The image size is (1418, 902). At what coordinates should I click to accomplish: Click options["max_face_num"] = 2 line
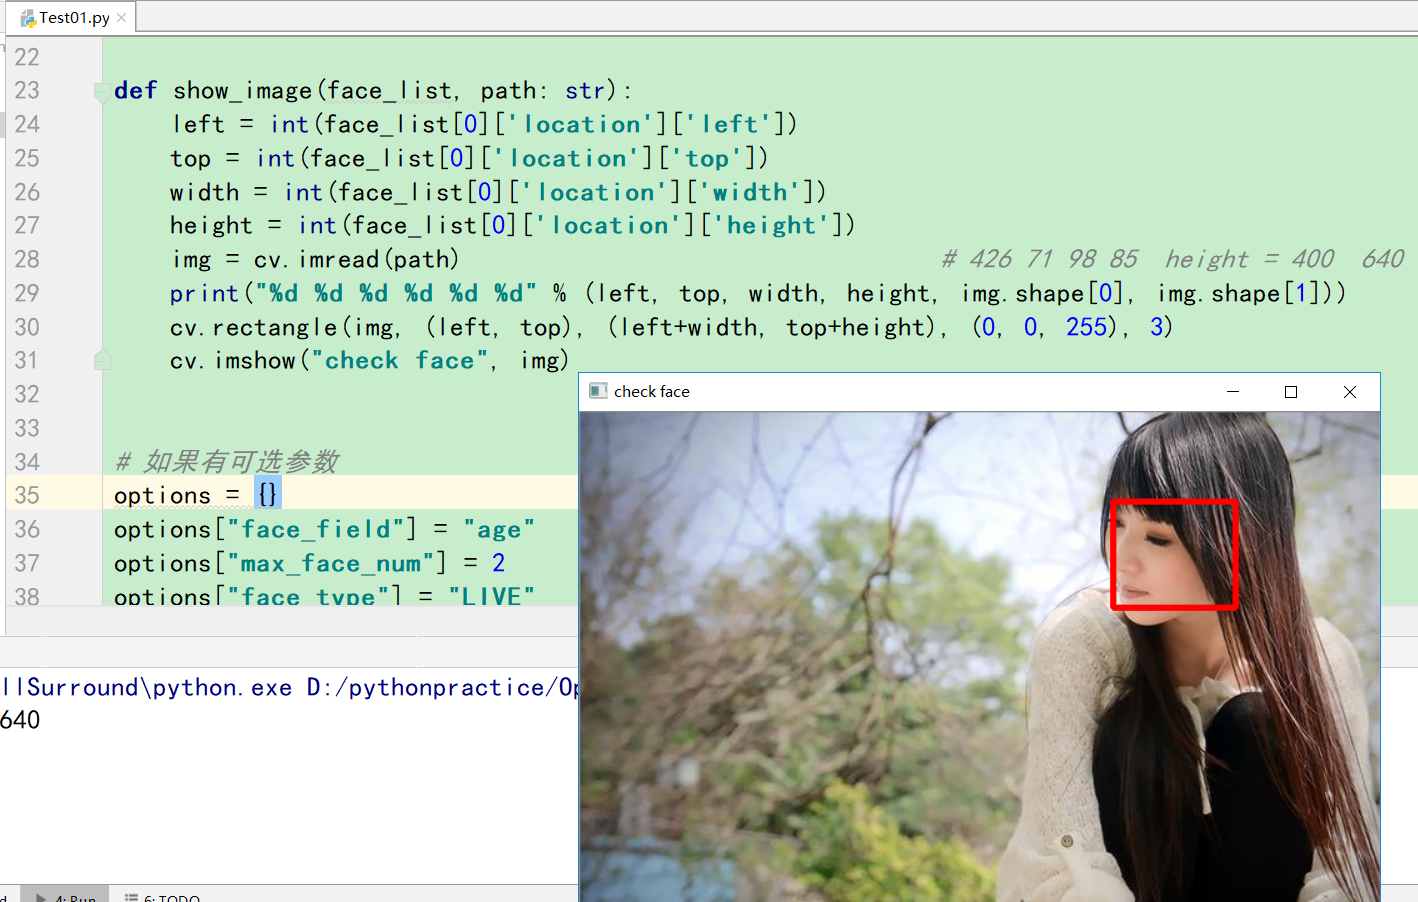click(309, 564)
